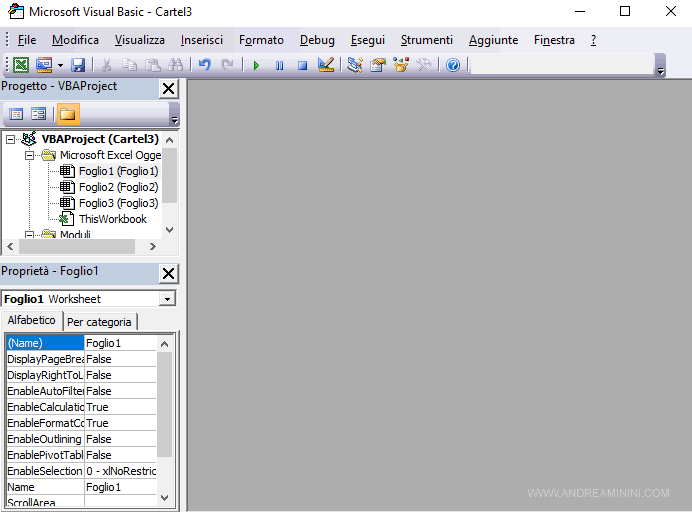The image size is (692, 513).
Task: Open the Finestra menu
Action: [x=554, y=40]
